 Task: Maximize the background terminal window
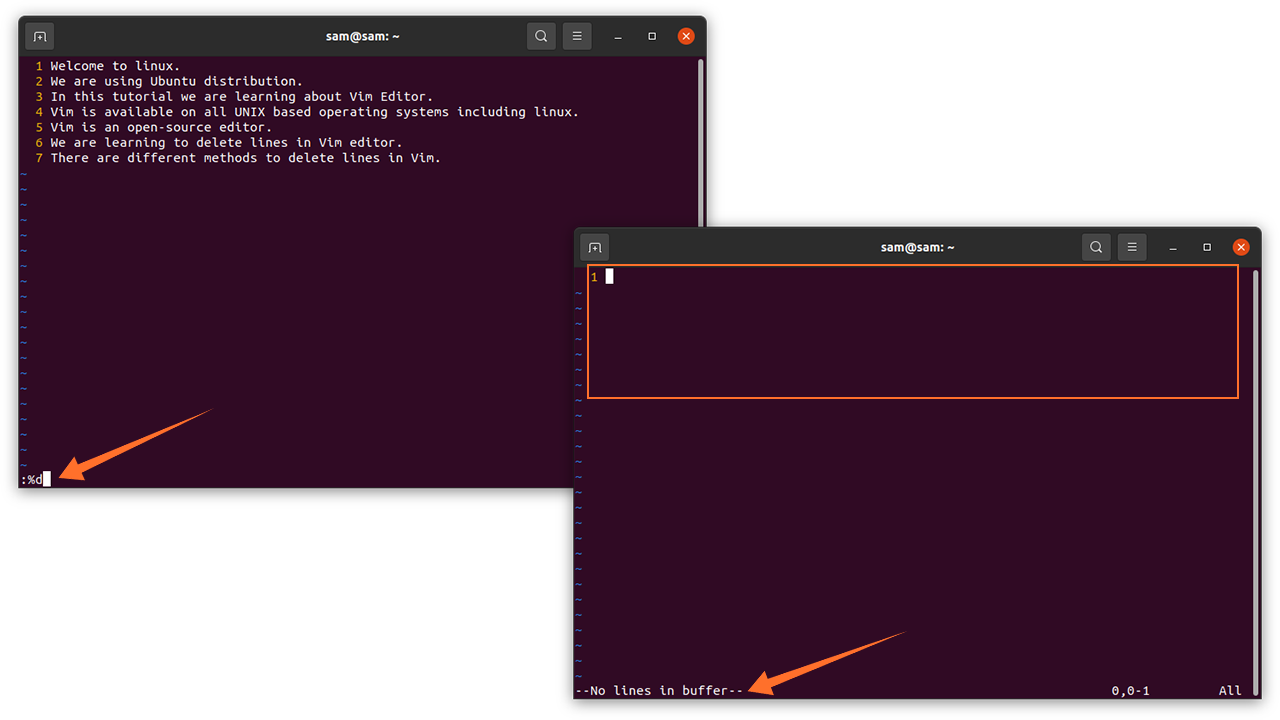652,35
